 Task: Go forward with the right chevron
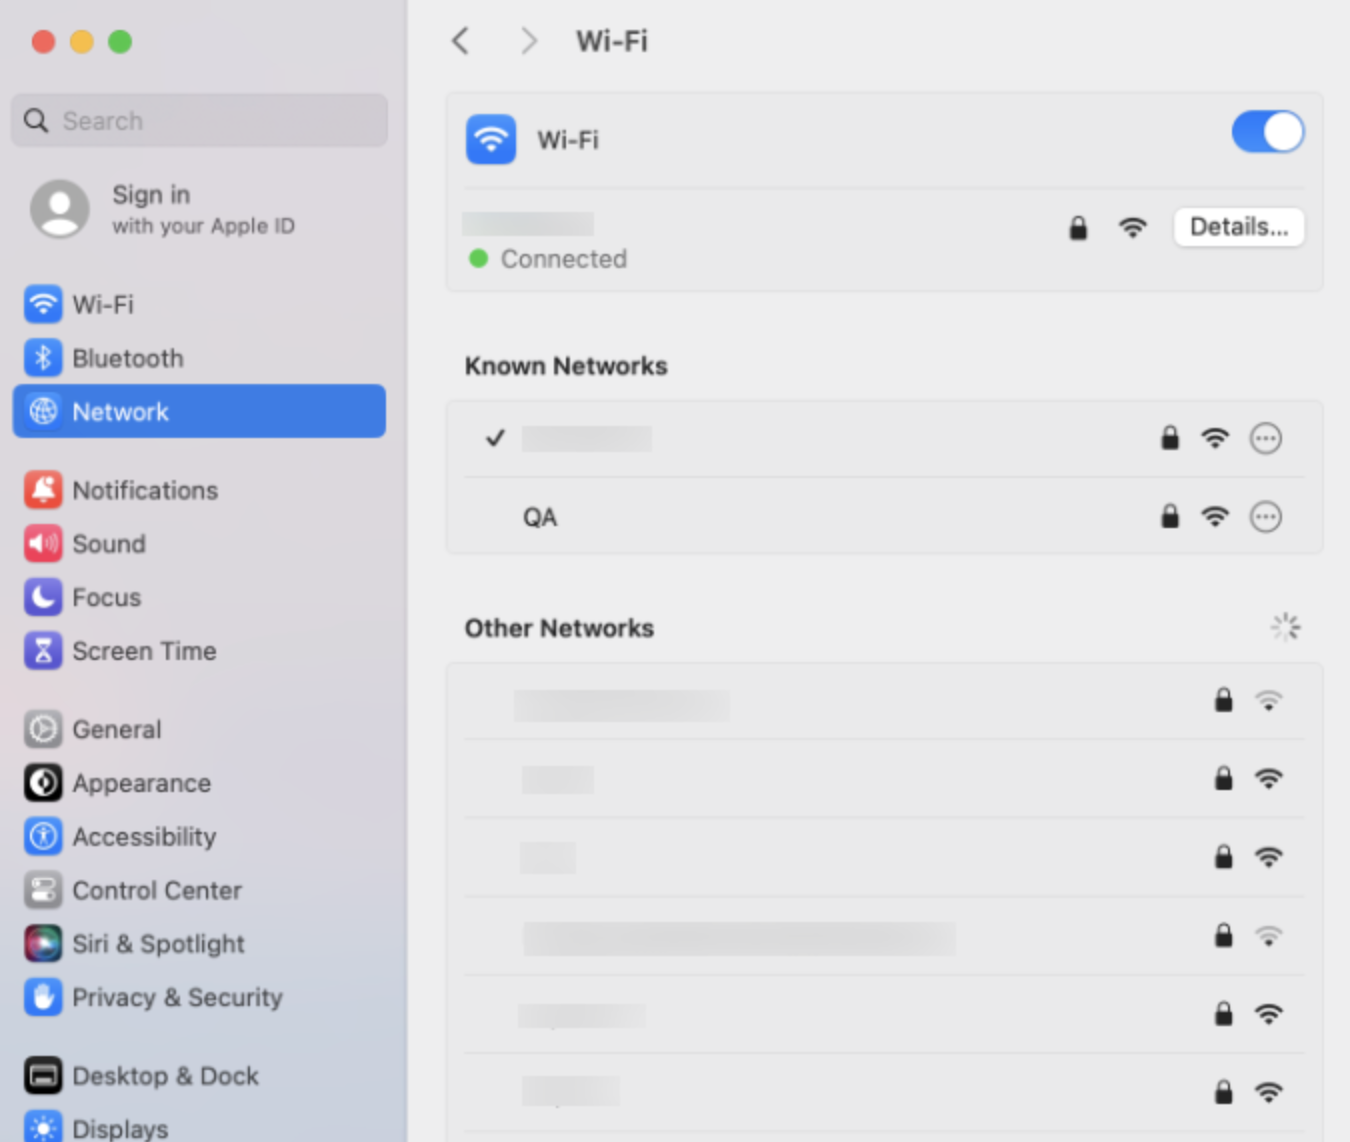click(x=528, y=41)
